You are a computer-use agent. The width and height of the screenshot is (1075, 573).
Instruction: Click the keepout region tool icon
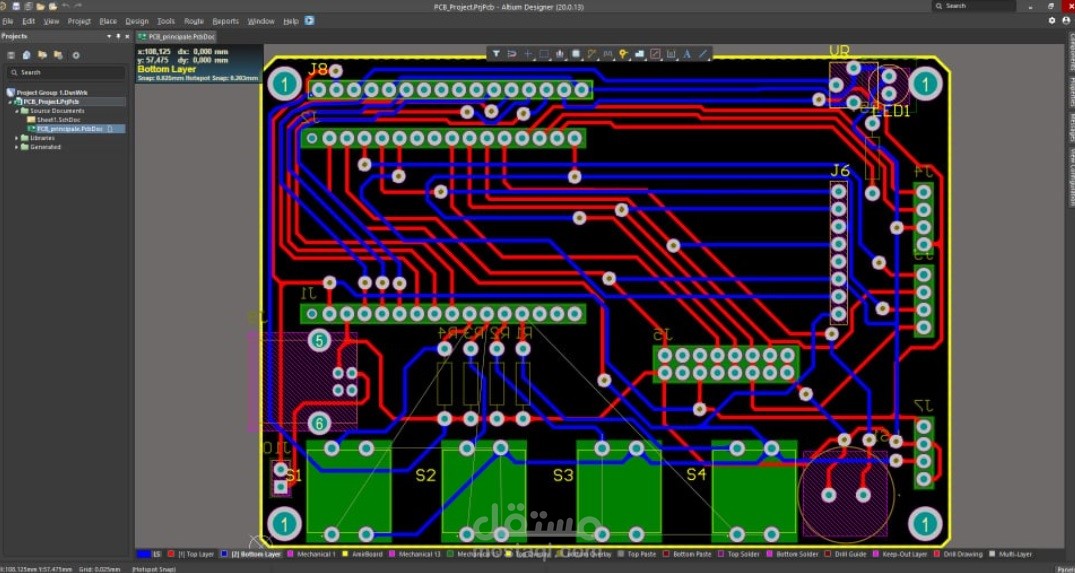(x=655, y=53)
